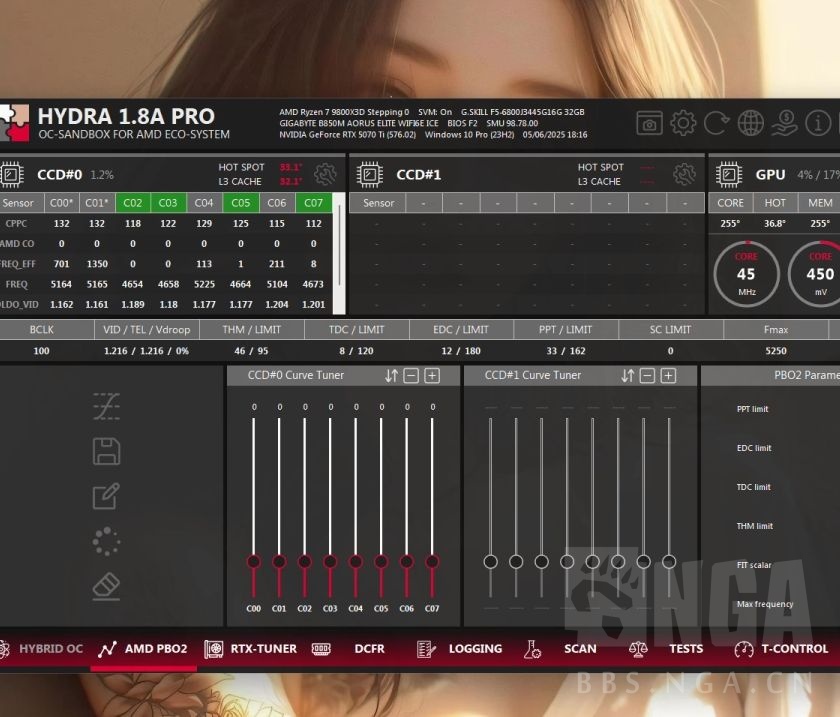Click CCD#0 Curve Tuner sort arrows
The image size is (840, 717).
pyautogui.click(x=391, y=376)
